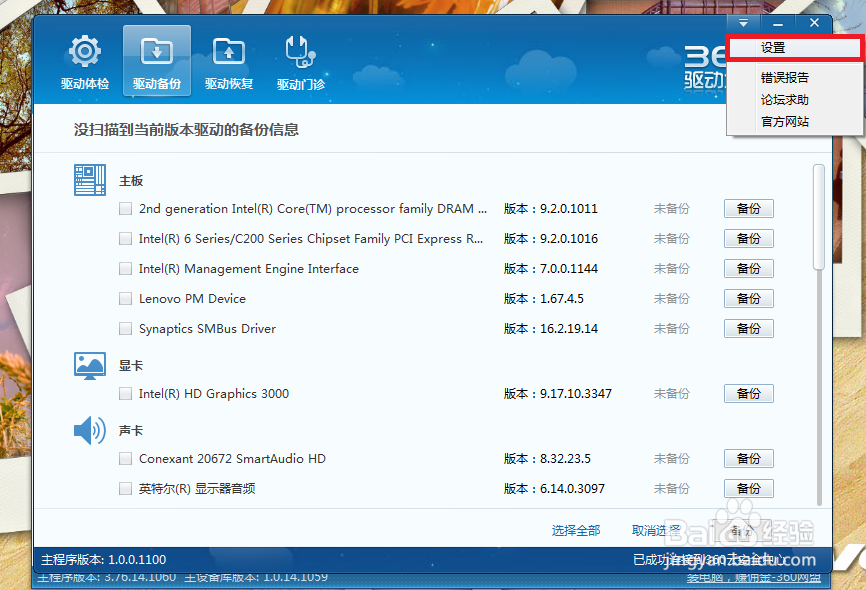This screenshot has width=866, height=590.
Task: Close the driver manager window
Action: 814,23
